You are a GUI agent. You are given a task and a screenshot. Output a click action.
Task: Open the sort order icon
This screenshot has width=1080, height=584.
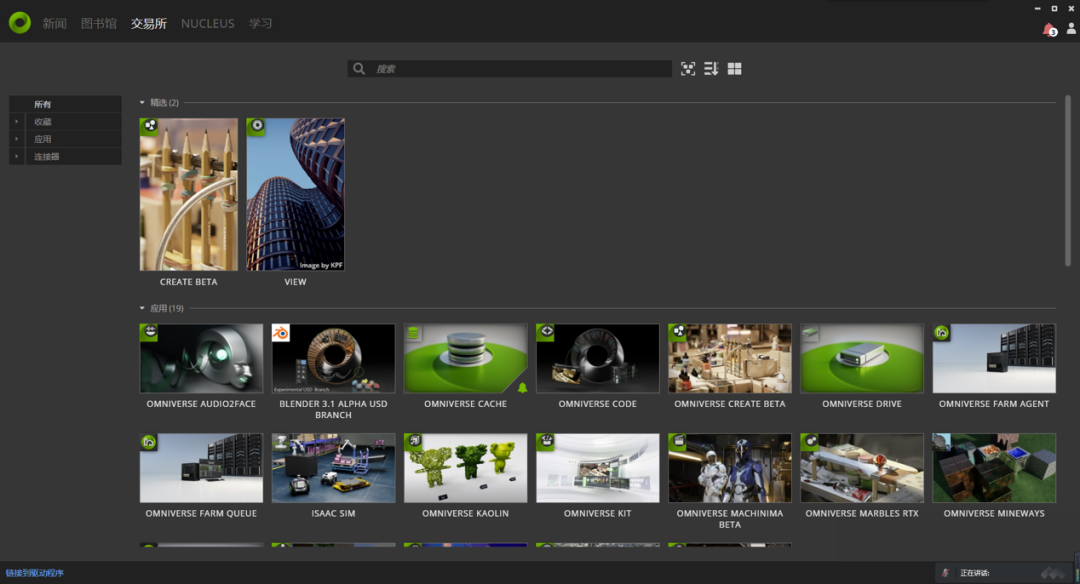[x=711, y=68]
